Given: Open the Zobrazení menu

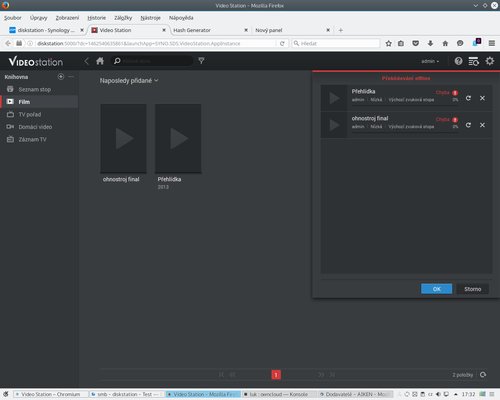Looking at the screenshot, I should (67, 18).
